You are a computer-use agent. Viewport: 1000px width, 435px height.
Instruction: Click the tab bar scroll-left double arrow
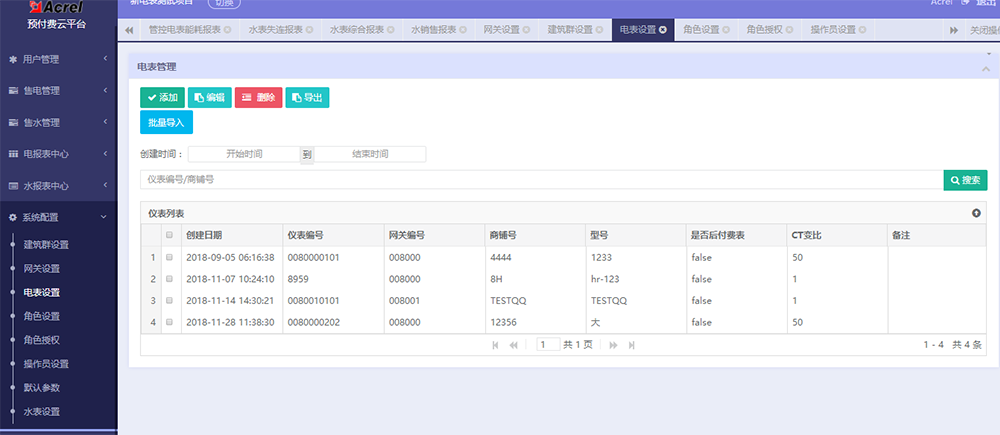(130, 30)
